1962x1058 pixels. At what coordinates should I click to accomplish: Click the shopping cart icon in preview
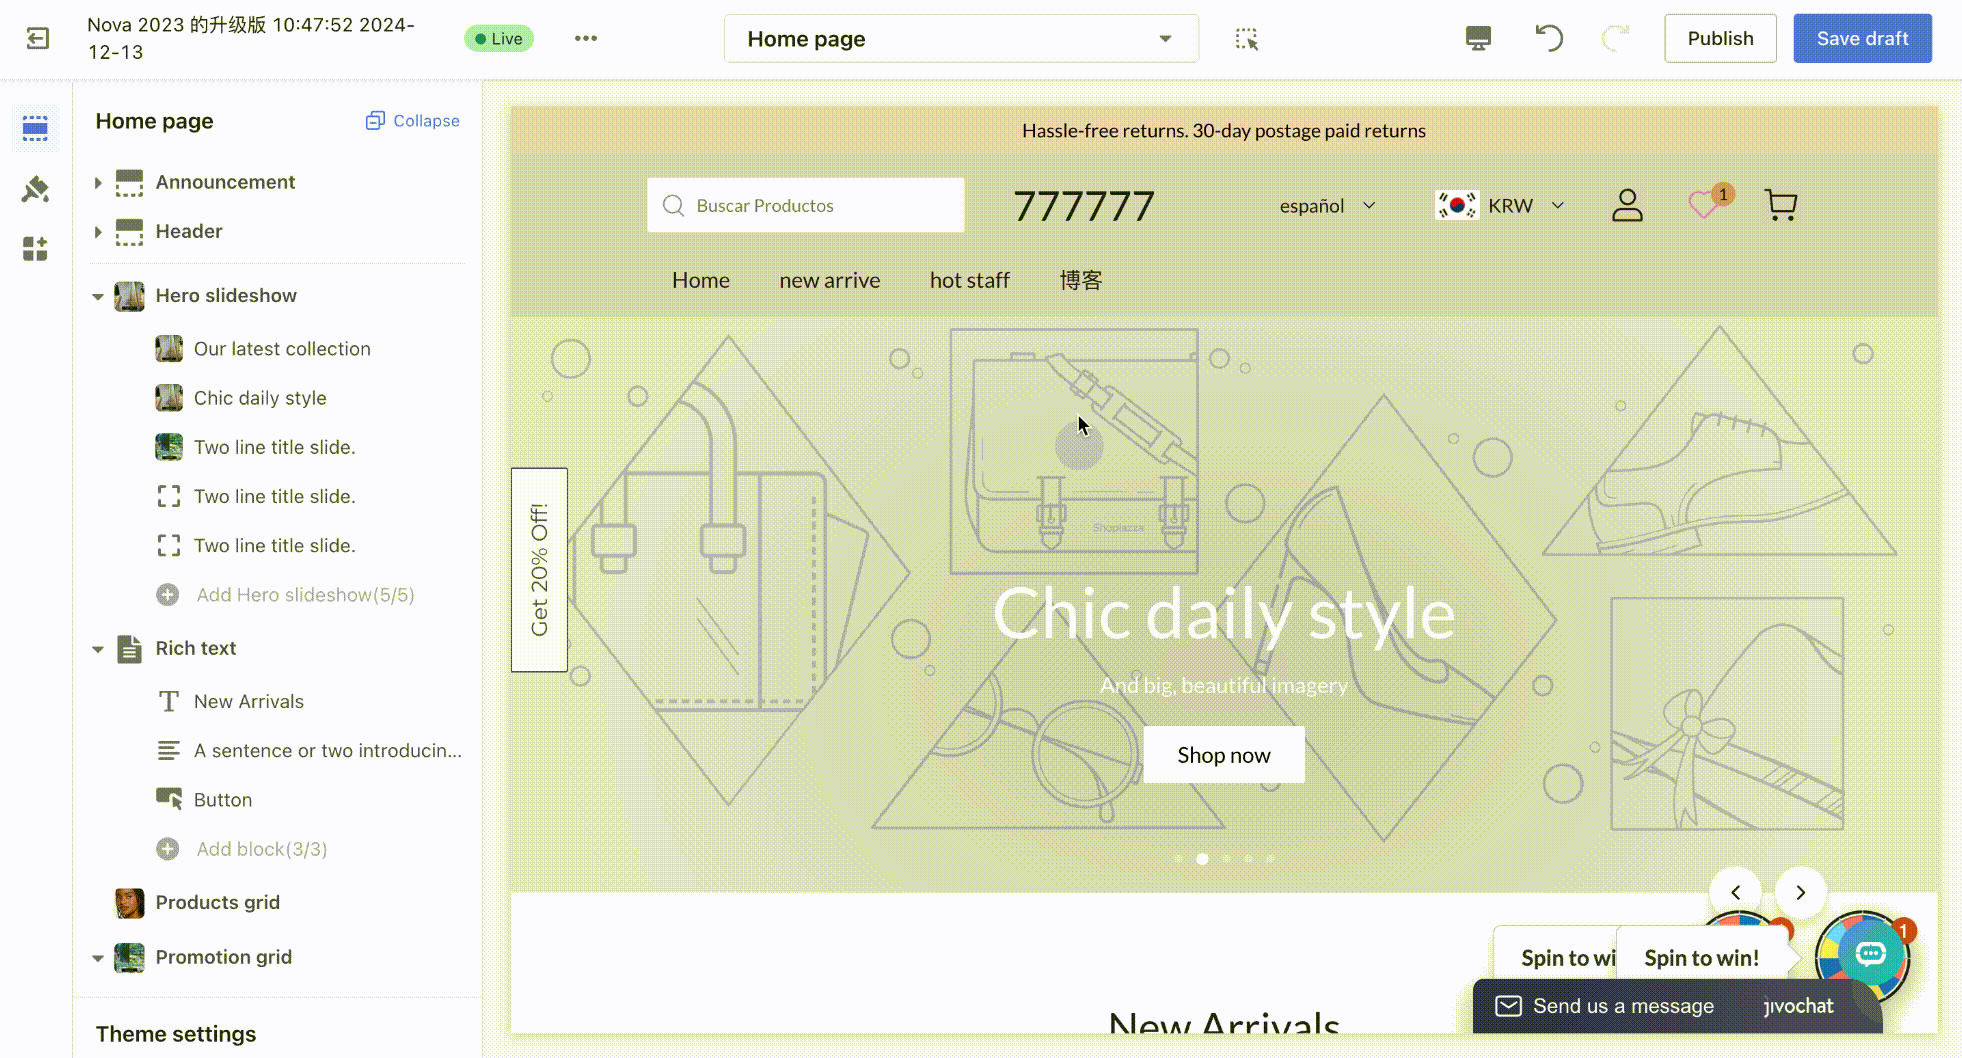(x=1780, y=205)
